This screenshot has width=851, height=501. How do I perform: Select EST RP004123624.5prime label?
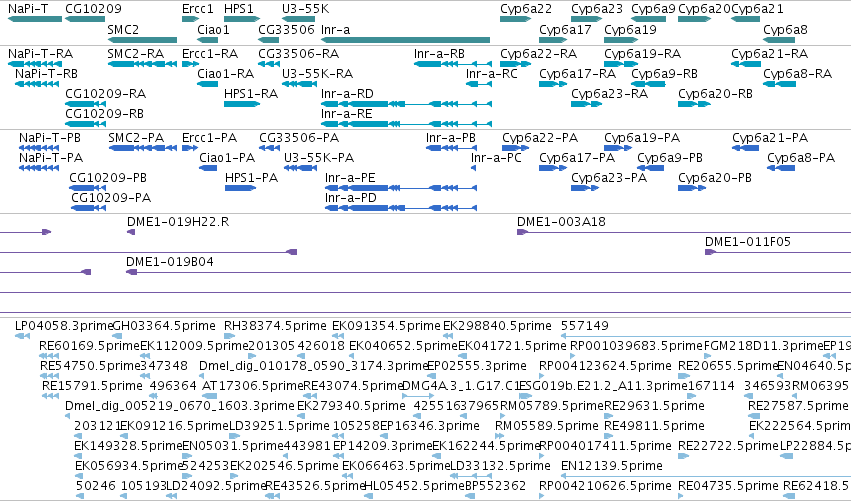[x=606, y=365]
